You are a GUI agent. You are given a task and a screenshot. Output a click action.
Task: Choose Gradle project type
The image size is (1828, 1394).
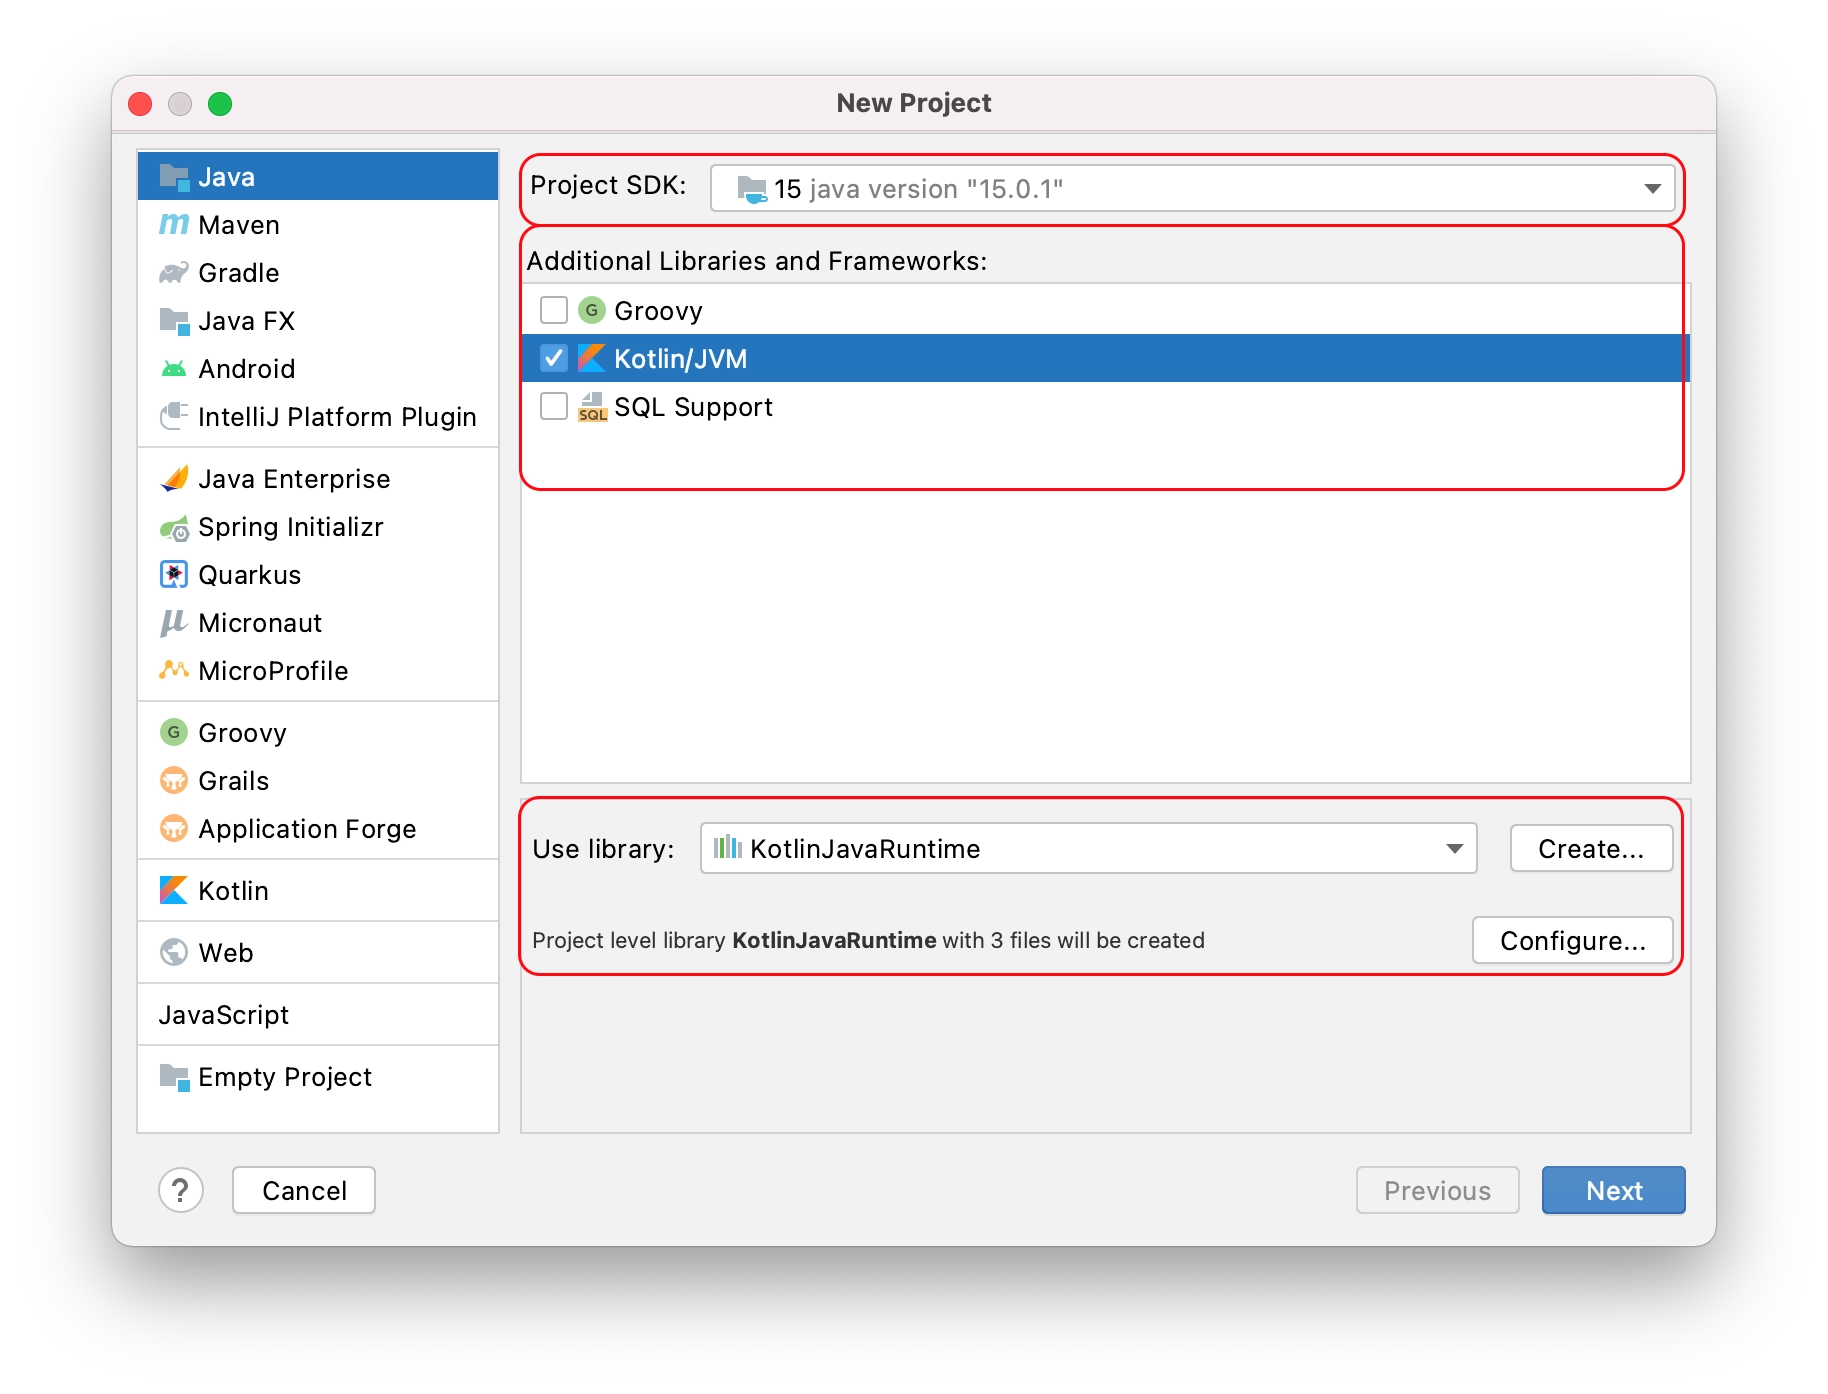[x=318, y=273]
